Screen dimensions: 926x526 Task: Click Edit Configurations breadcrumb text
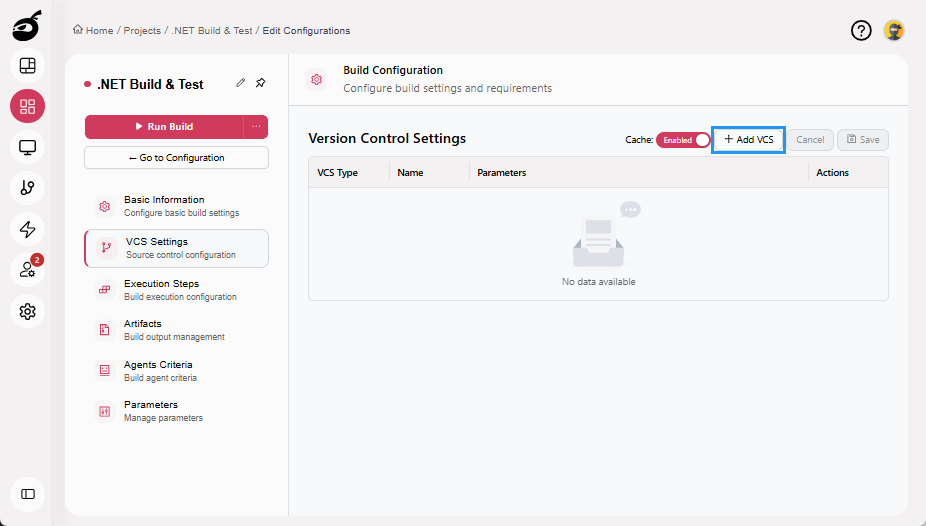(306, 31)
